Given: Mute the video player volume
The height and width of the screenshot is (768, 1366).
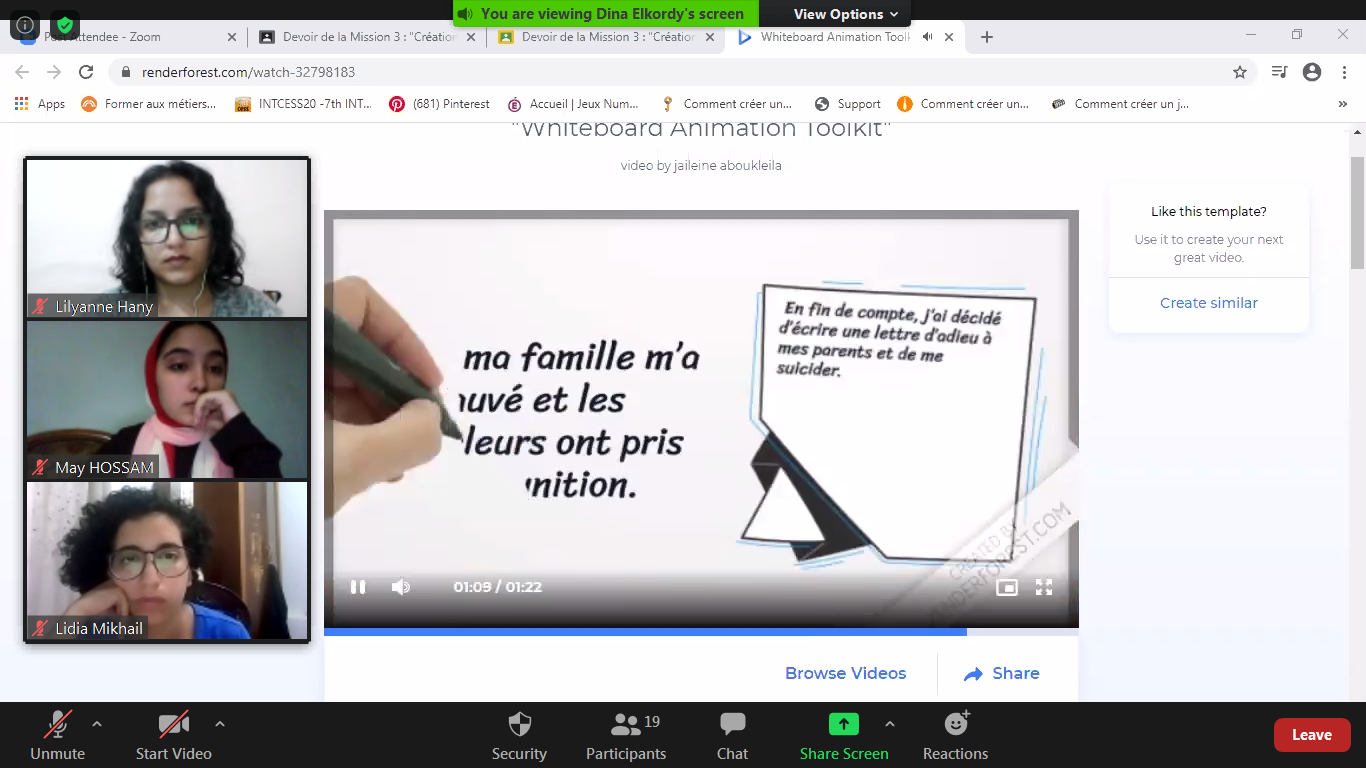Looking at the screenshot, I should (x=400, y=587).
